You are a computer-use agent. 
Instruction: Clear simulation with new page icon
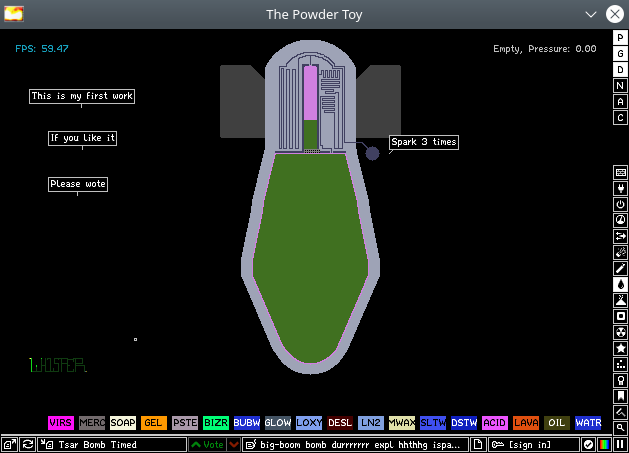click(x=477, y=445)
